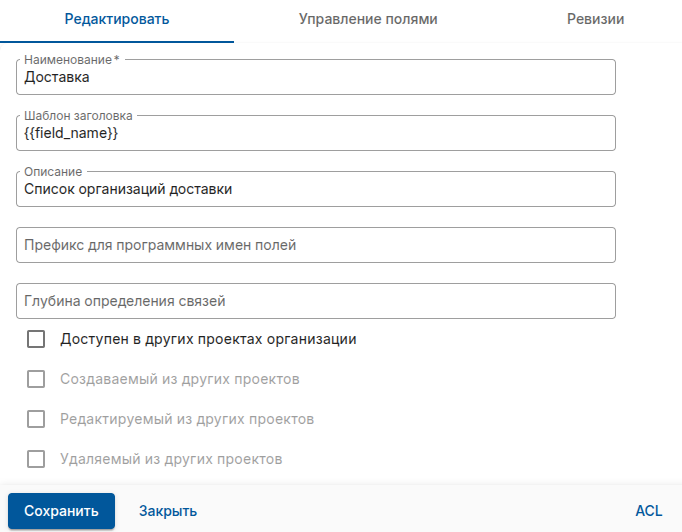Tick the Удаляемый из других проектов checkbox
682x532 pixels.
point(37,459)
